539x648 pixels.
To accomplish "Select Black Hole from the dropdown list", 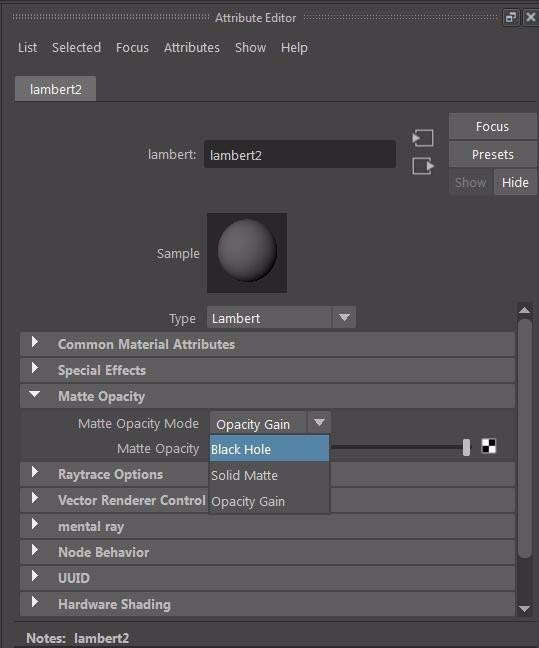I will (x=269, y=449).
